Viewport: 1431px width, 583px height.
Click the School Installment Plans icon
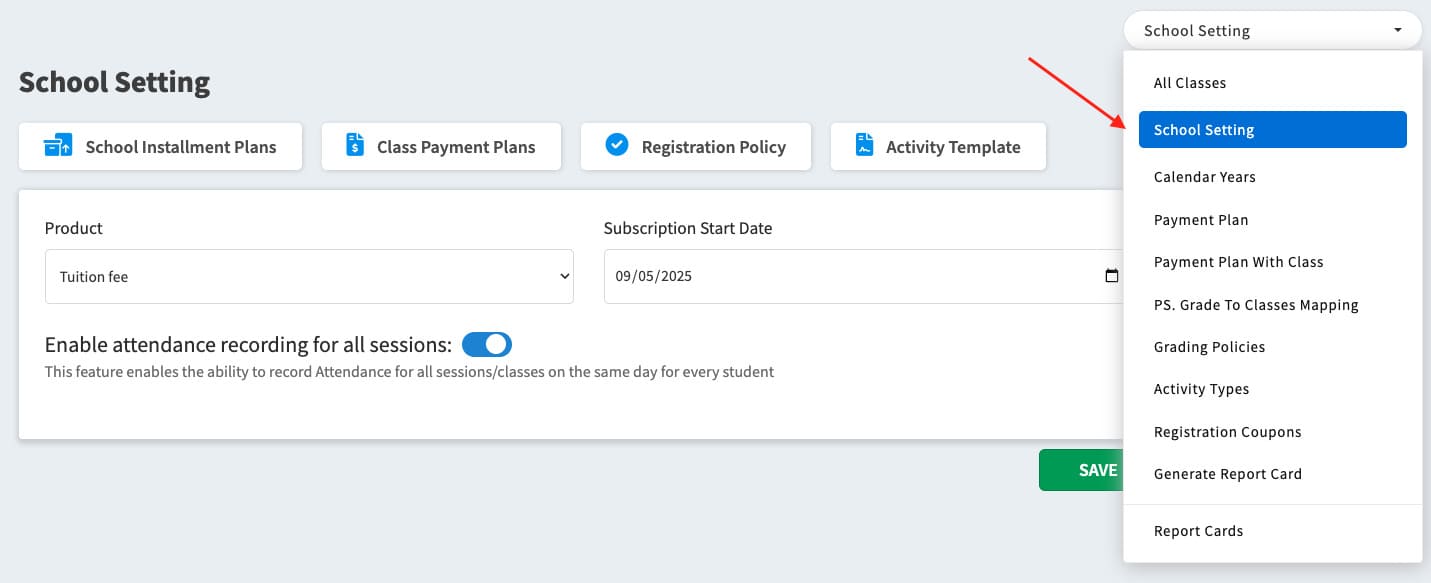(58, 146)
